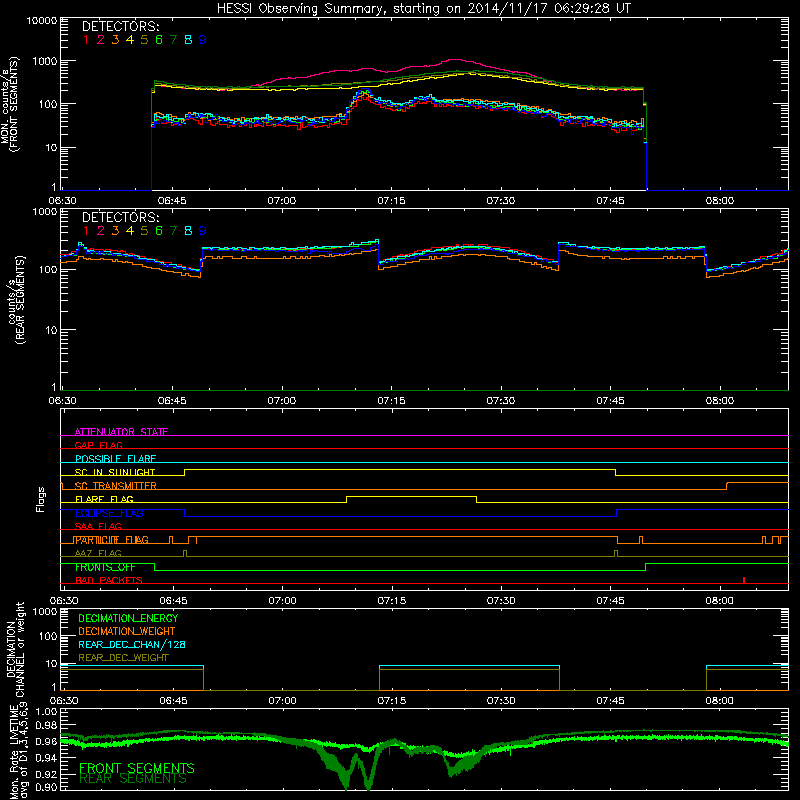Viewport: 800px width, 800px height.
Task: Click DETECTORS: label in front segments panel
Action: [120, 26]
